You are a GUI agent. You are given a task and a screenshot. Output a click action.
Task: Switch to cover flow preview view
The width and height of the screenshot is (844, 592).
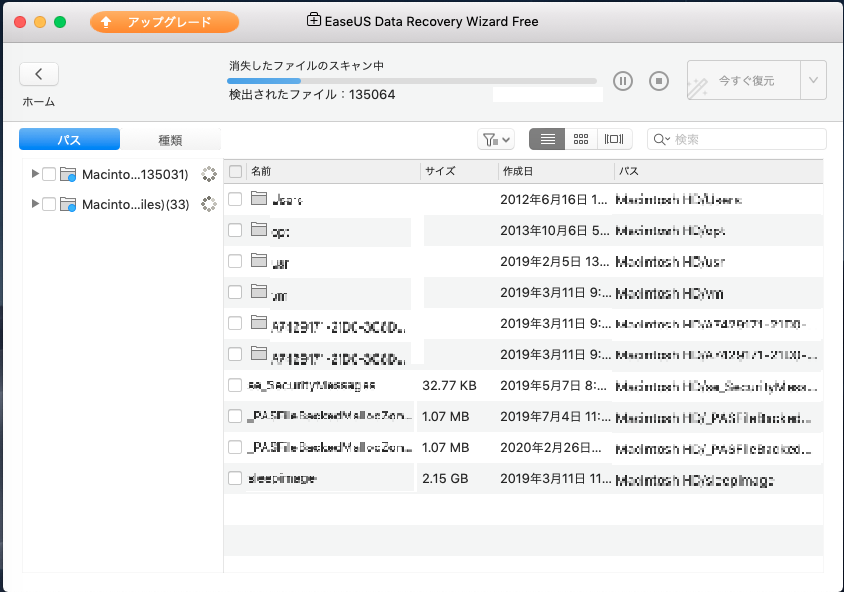coord(614,139)
